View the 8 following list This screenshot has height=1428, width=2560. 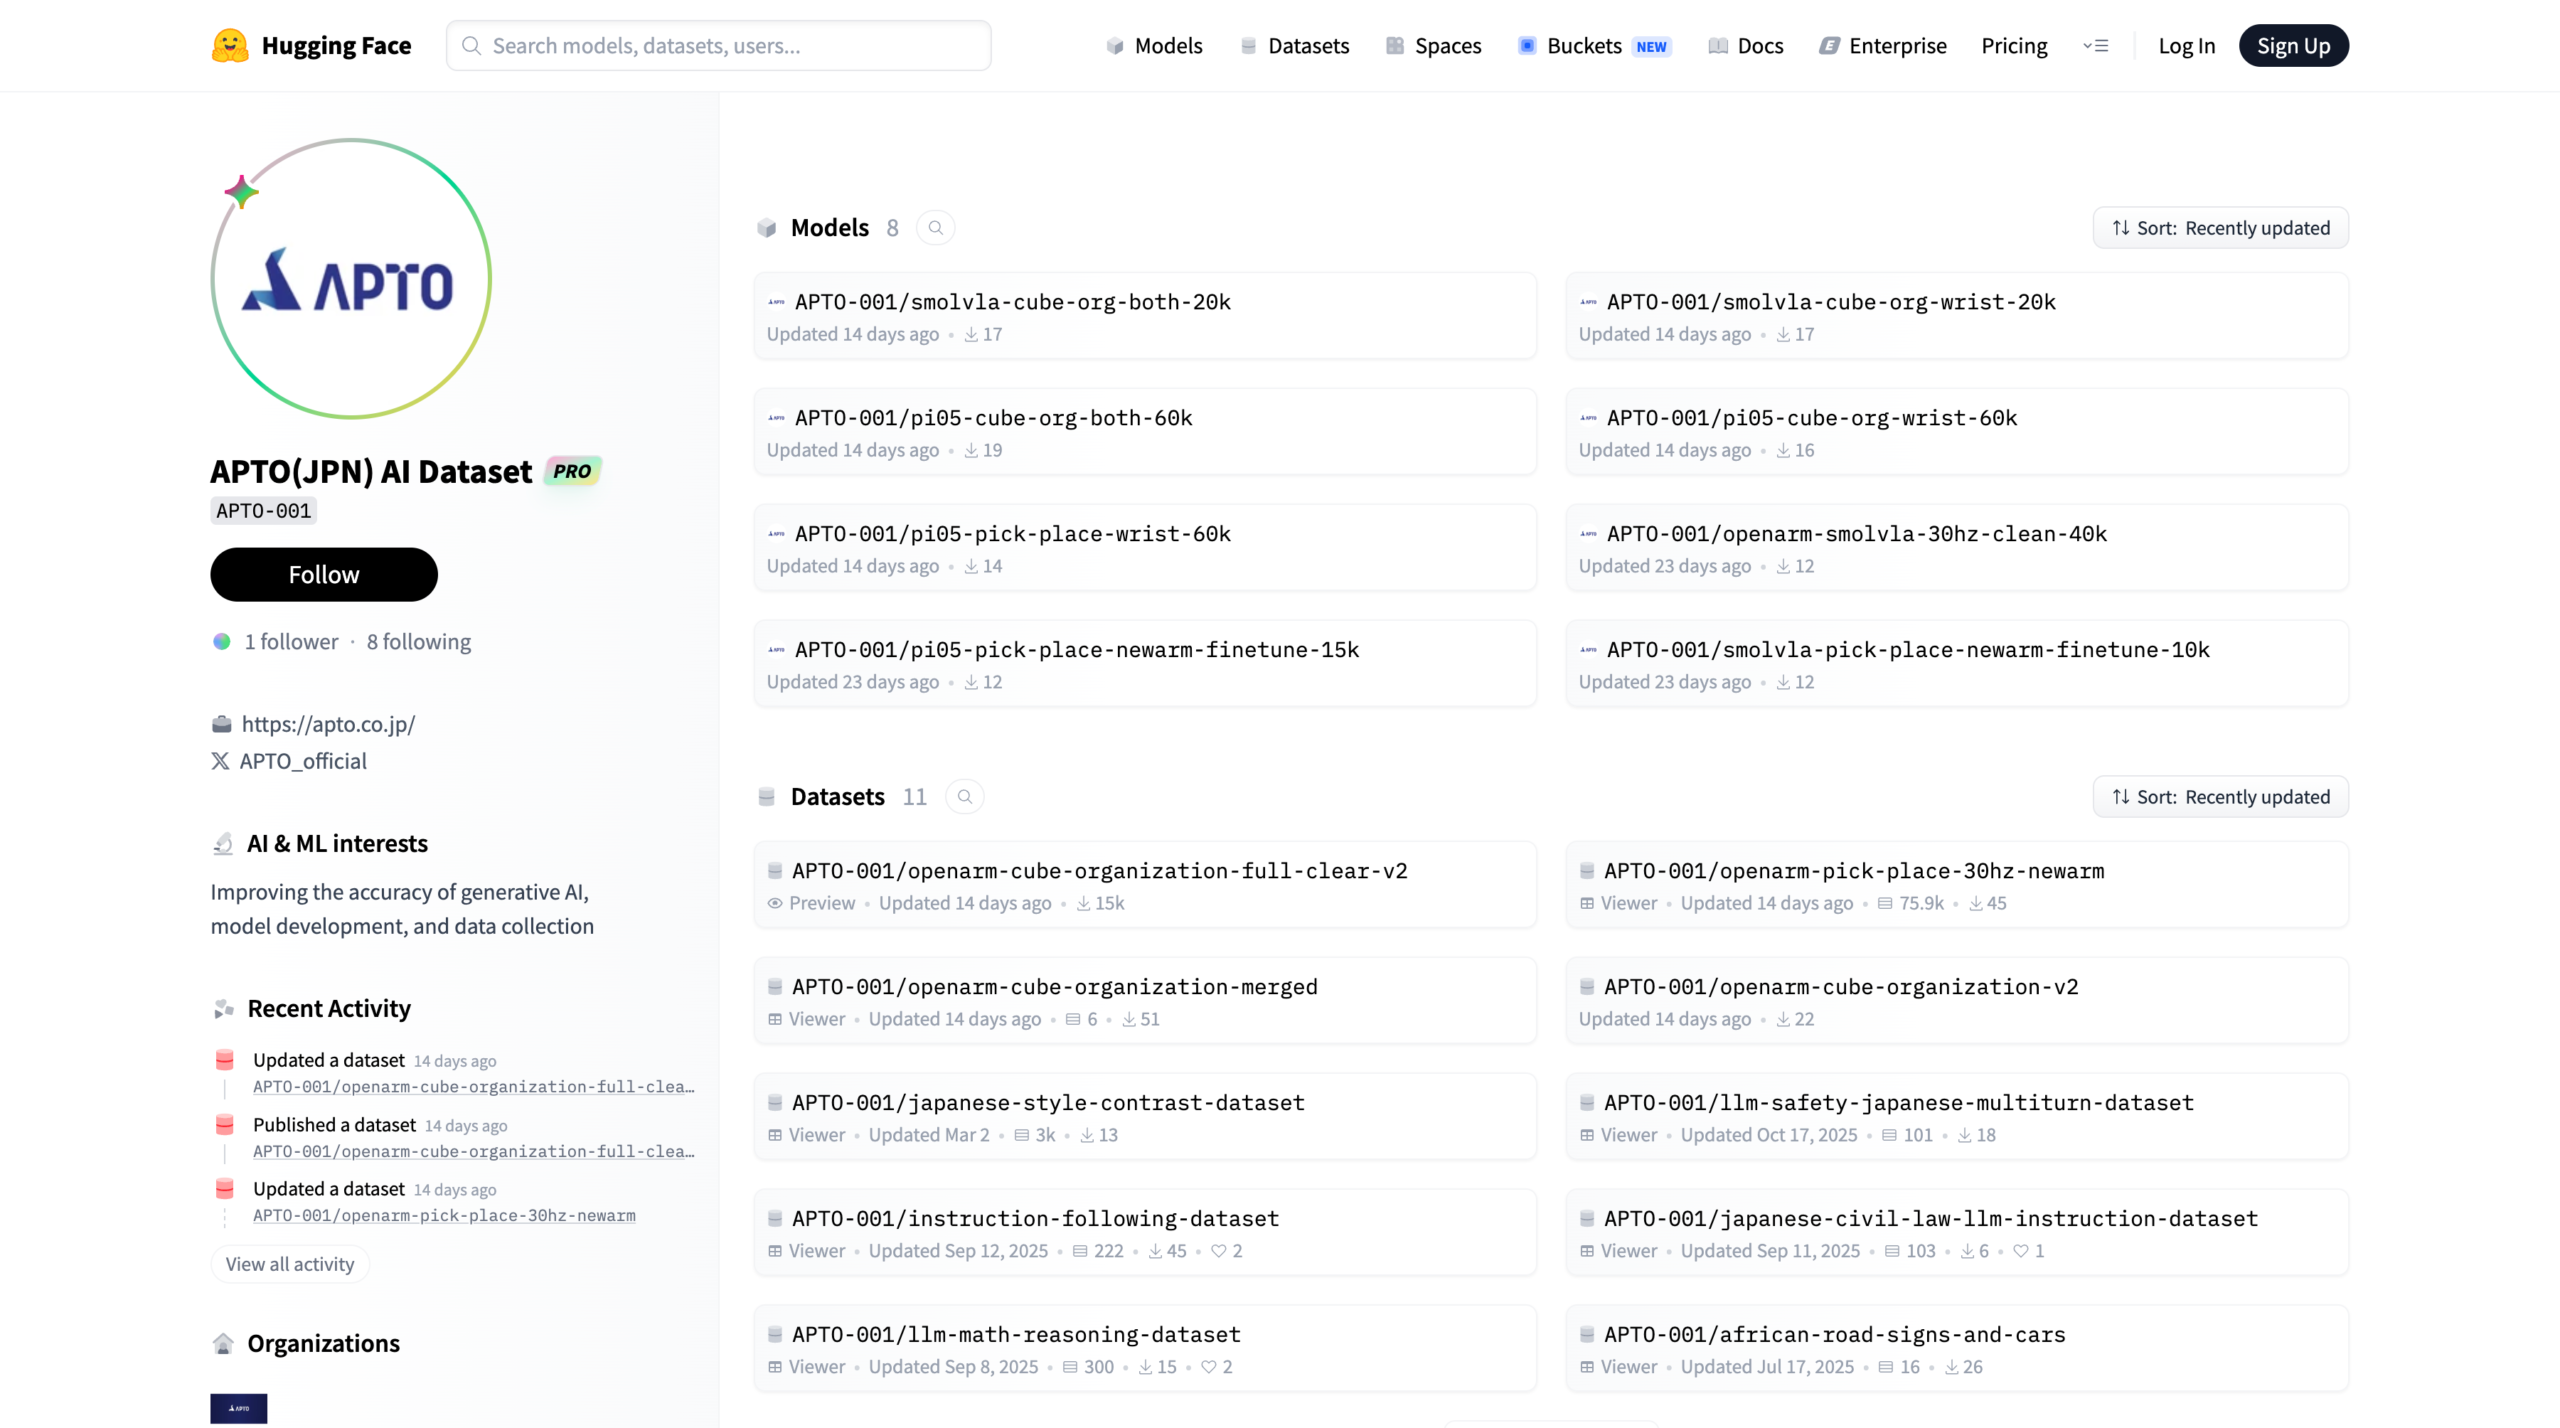419,642
